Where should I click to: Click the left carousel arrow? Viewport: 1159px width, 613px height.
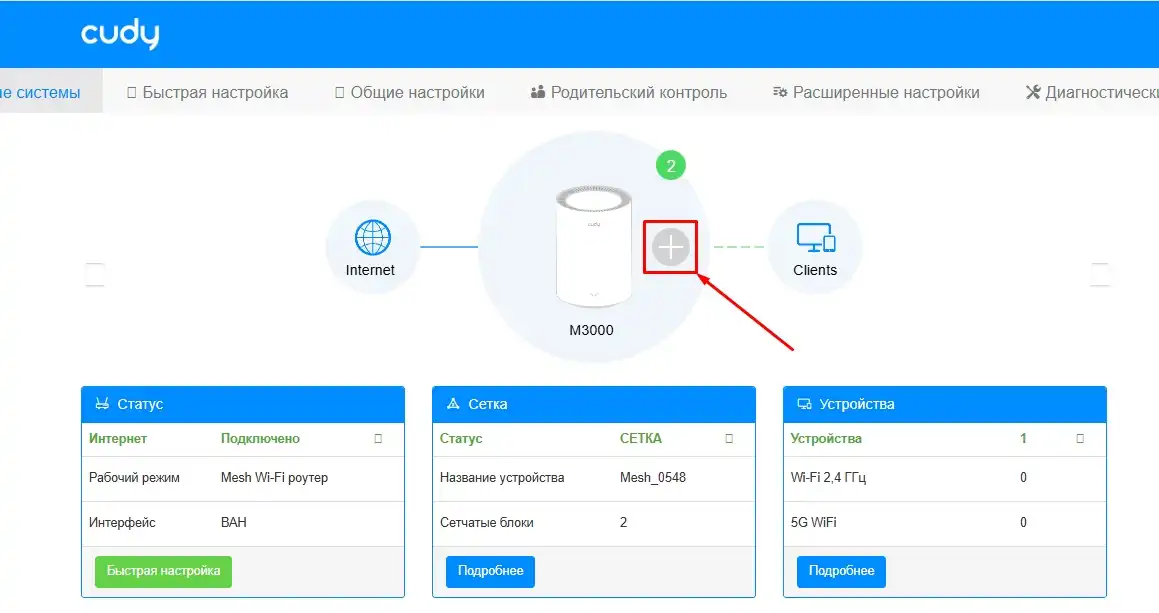pos(95,274)
